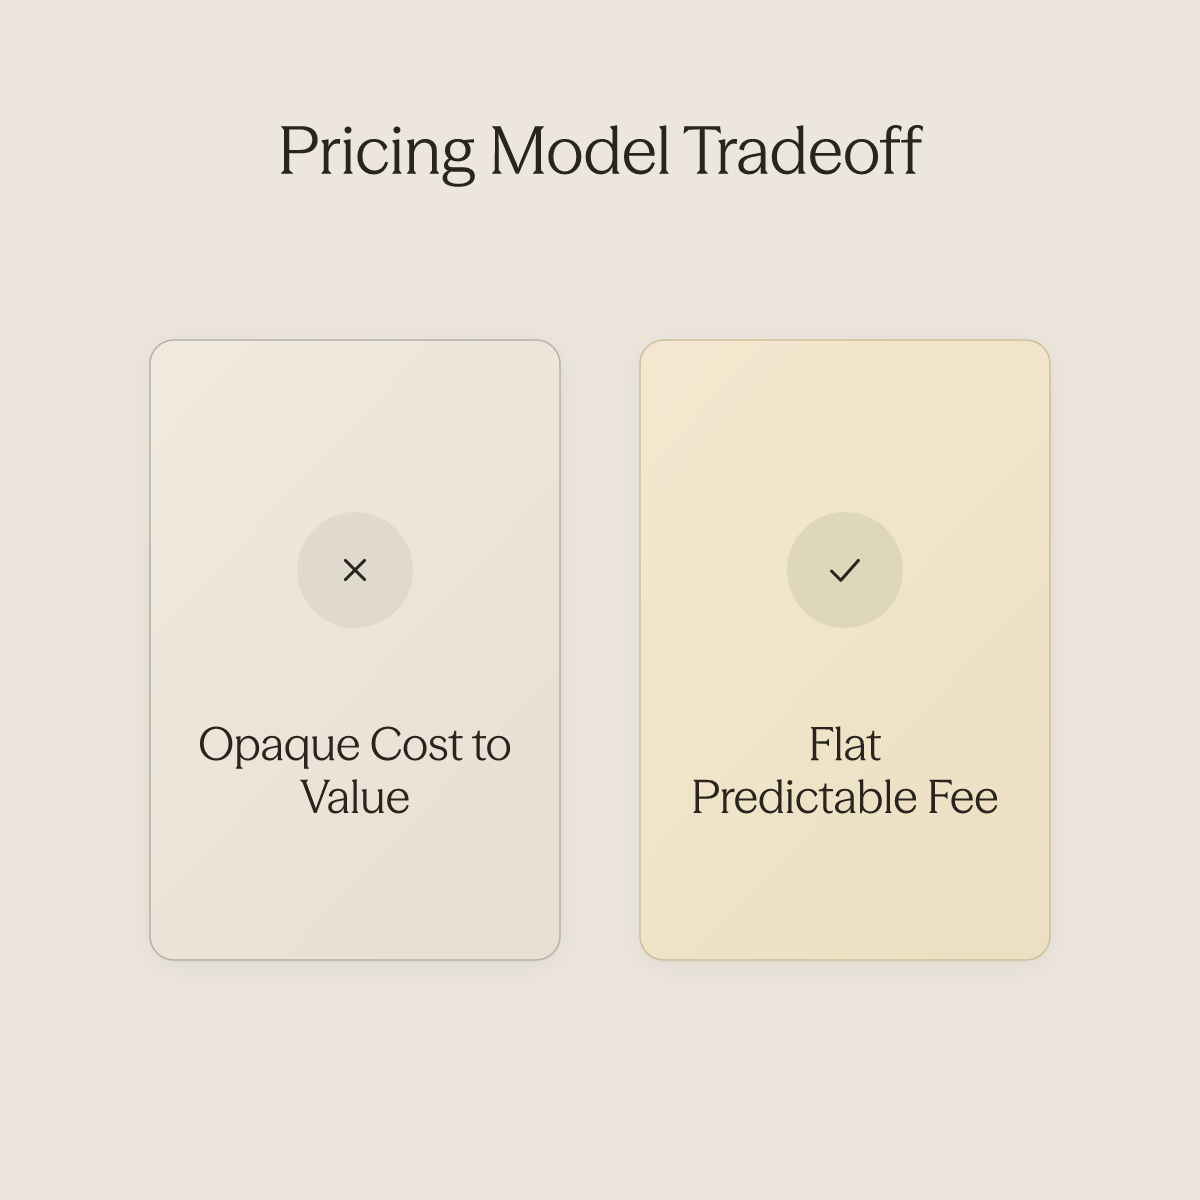Click the word Value on left card
The height and width of the screenshot is (1200, 1200).
point(355,798)
